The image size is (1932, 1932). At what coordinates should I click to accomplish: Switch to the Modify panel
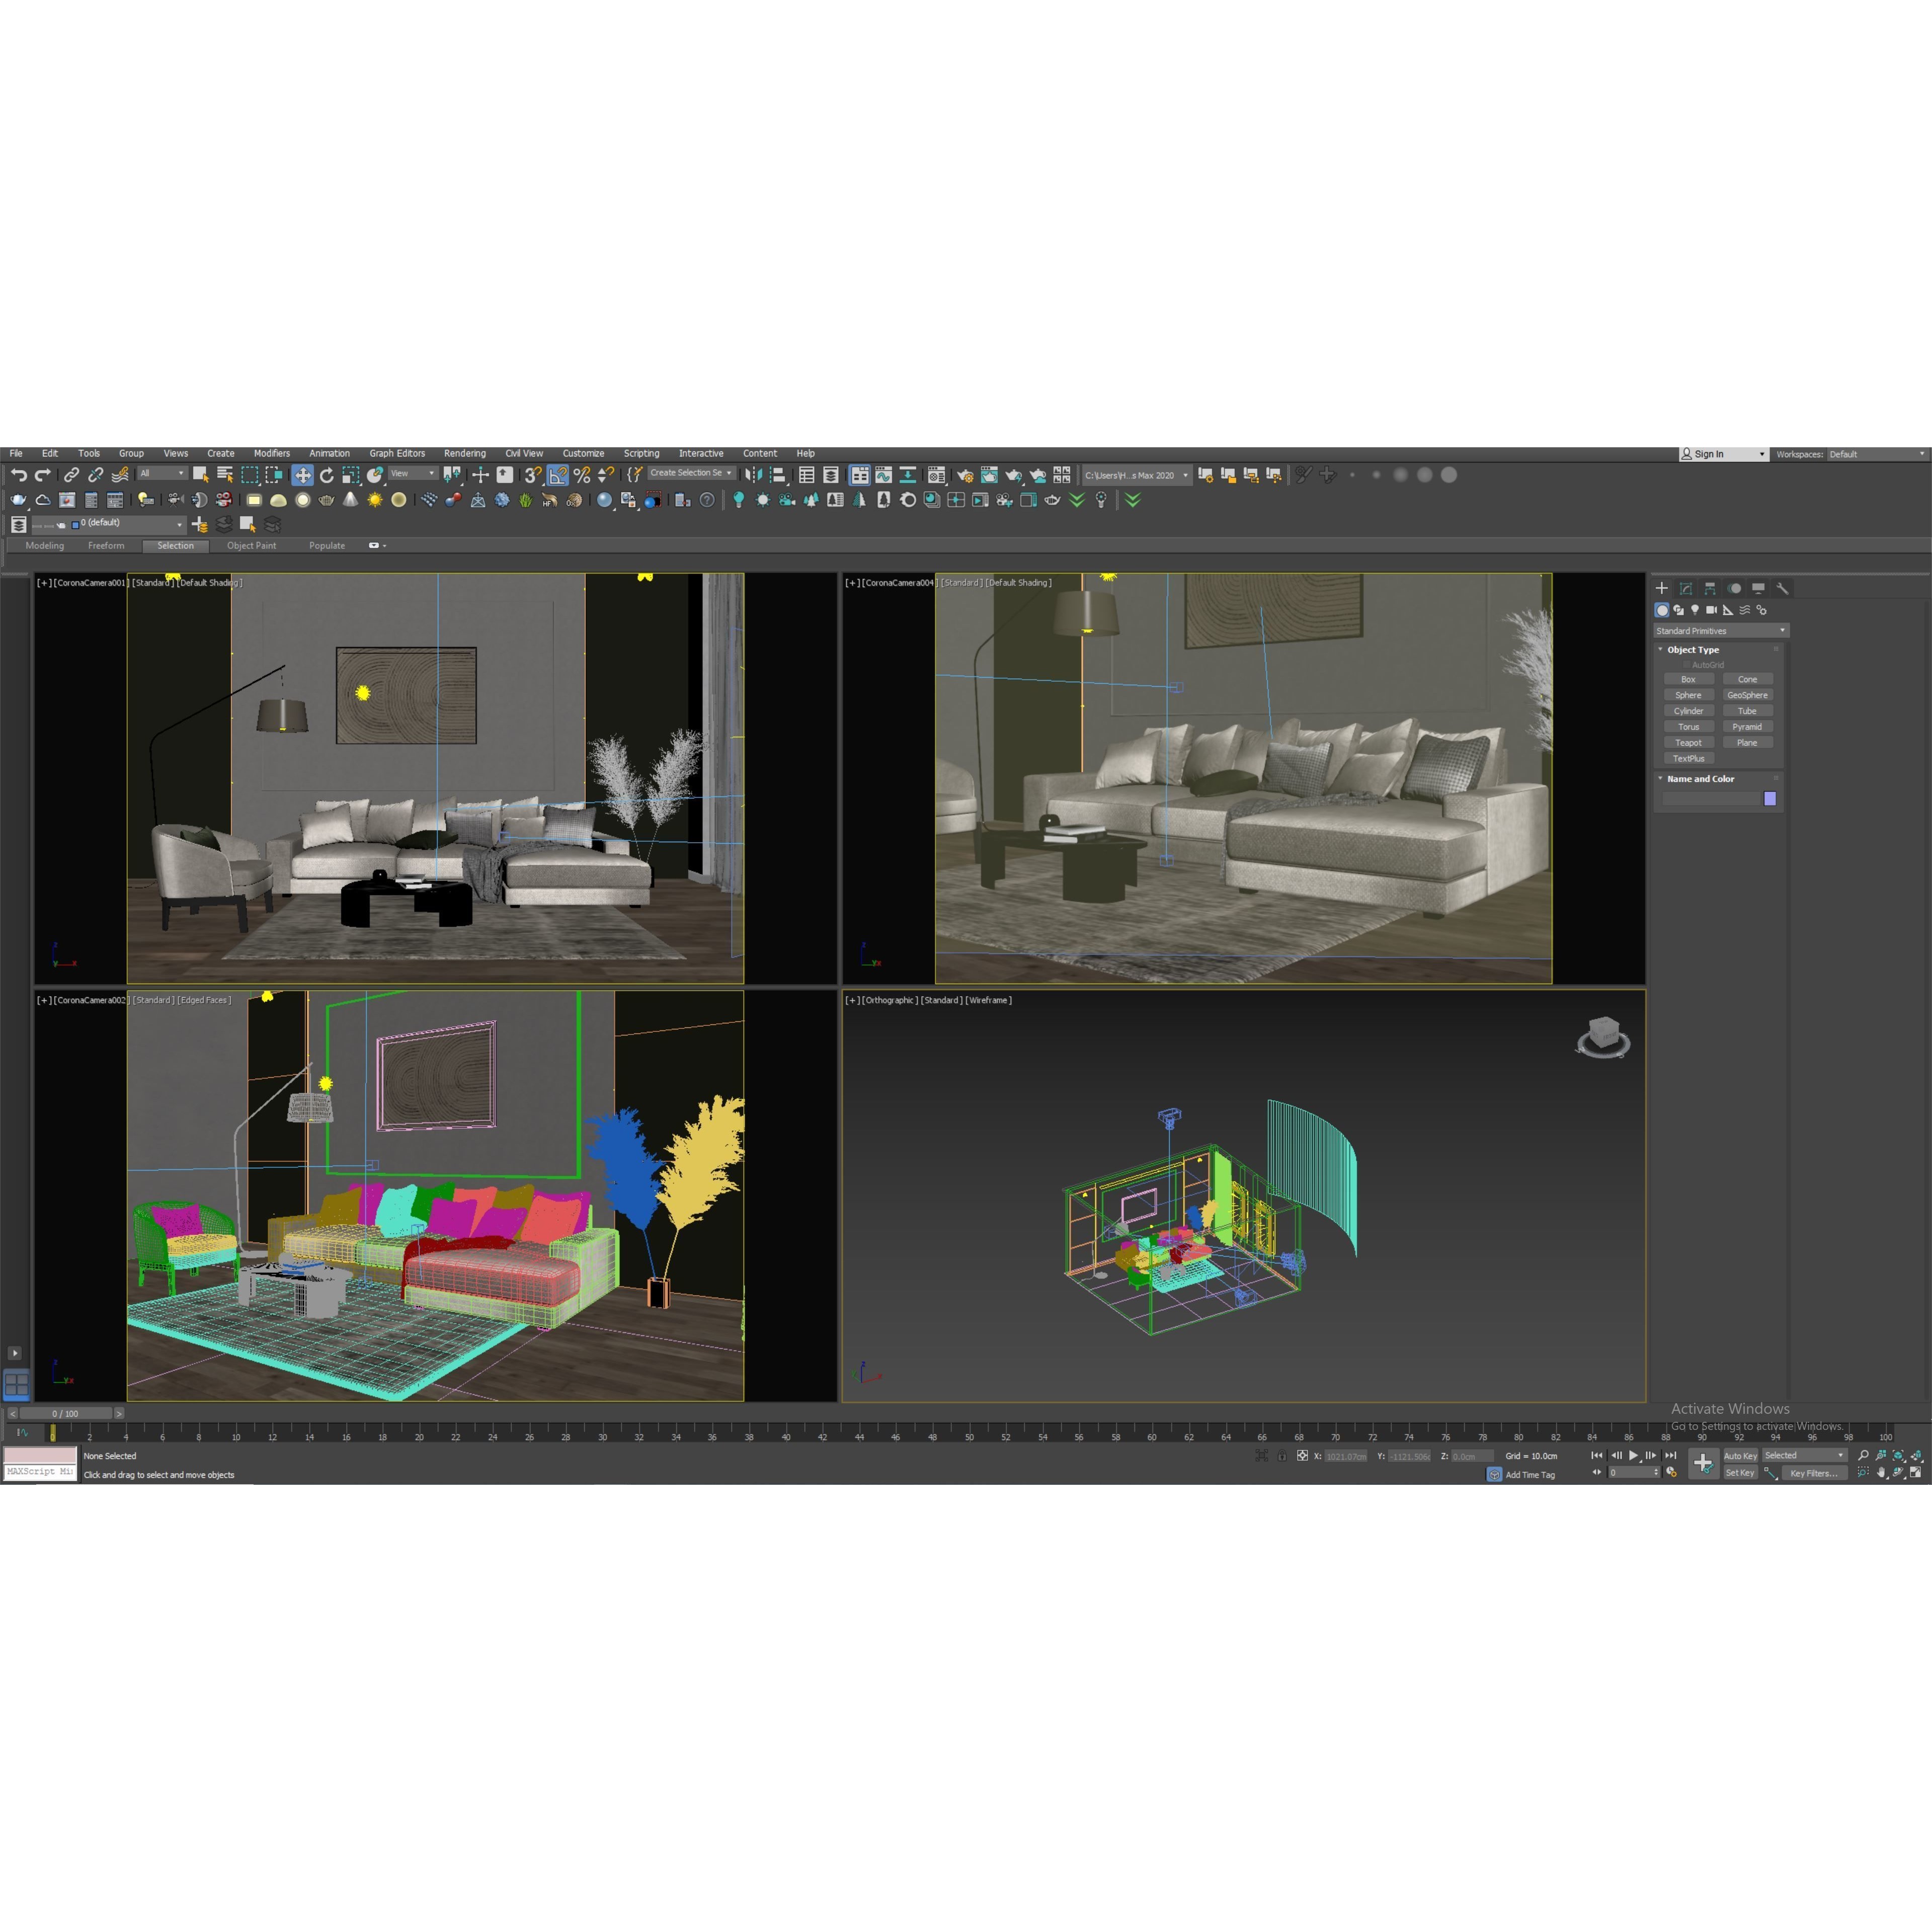tap(1685, 590)
